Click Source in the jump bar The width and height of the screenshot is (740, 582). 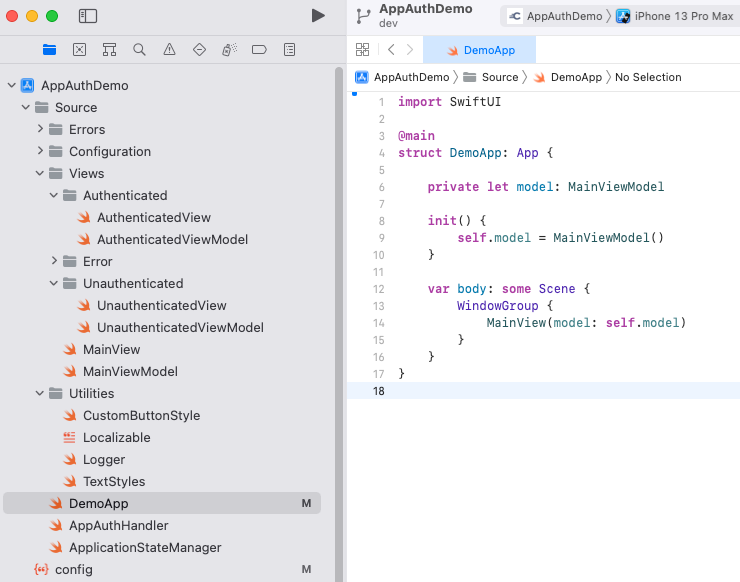pos(491,77)
